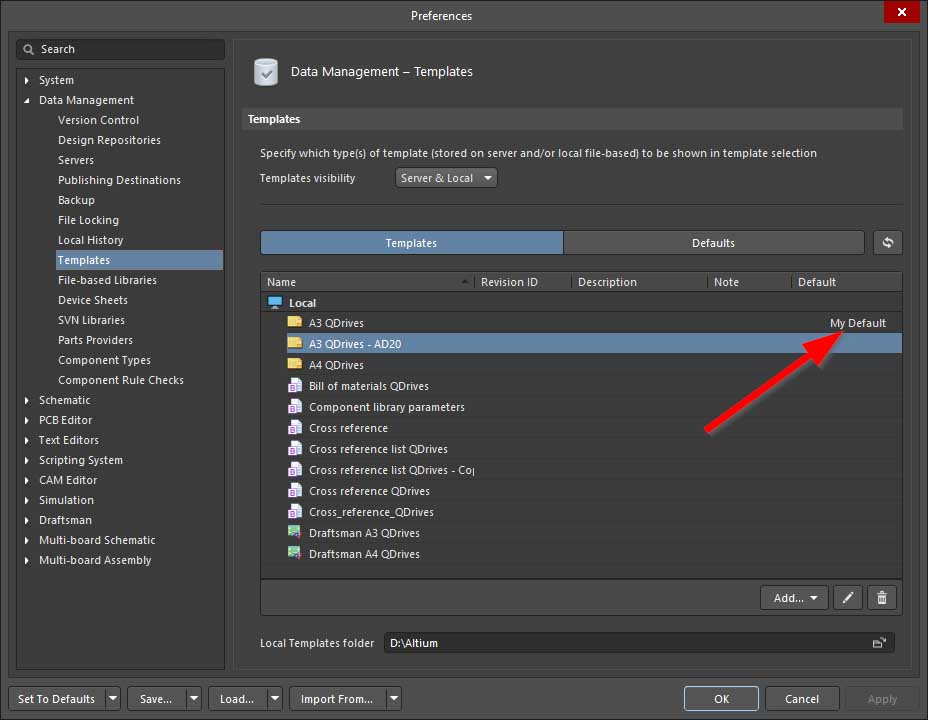Open the Templates visibility dropdown
This screenshot has height=720, width=928.
click(x=446, y=178)
